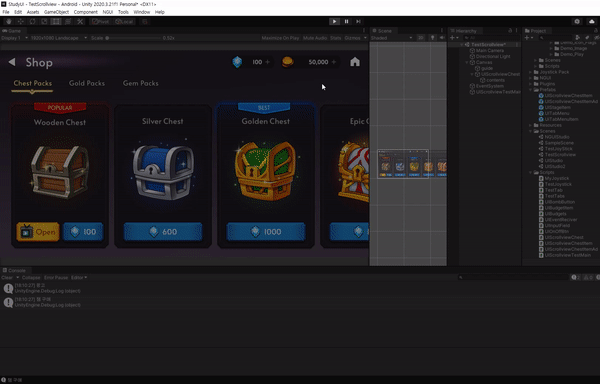Select the Hand tool in toolbar

point(8,22)
